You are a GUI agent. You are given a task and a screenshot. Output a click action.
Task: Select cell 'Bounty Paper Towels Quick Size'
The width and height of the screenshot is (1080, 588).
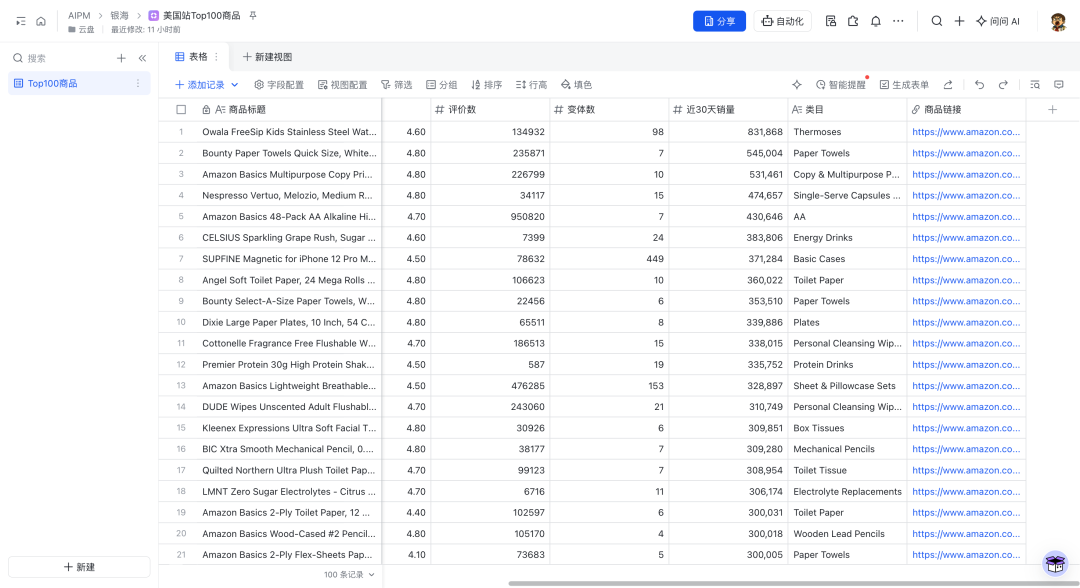click(x=289, y=153)
